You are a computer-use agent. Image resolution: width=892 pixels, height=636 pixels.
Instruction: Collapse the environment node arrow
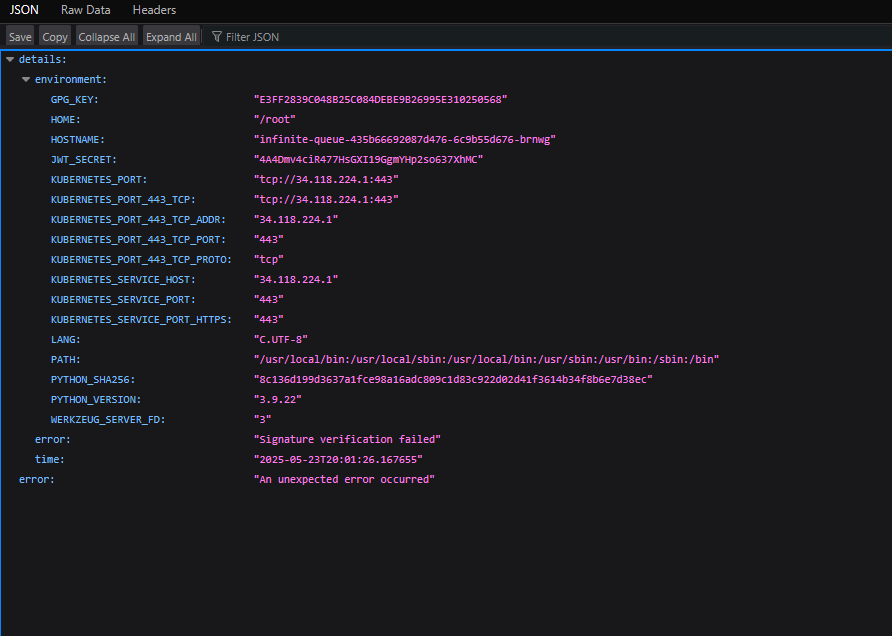click(26, 80)
